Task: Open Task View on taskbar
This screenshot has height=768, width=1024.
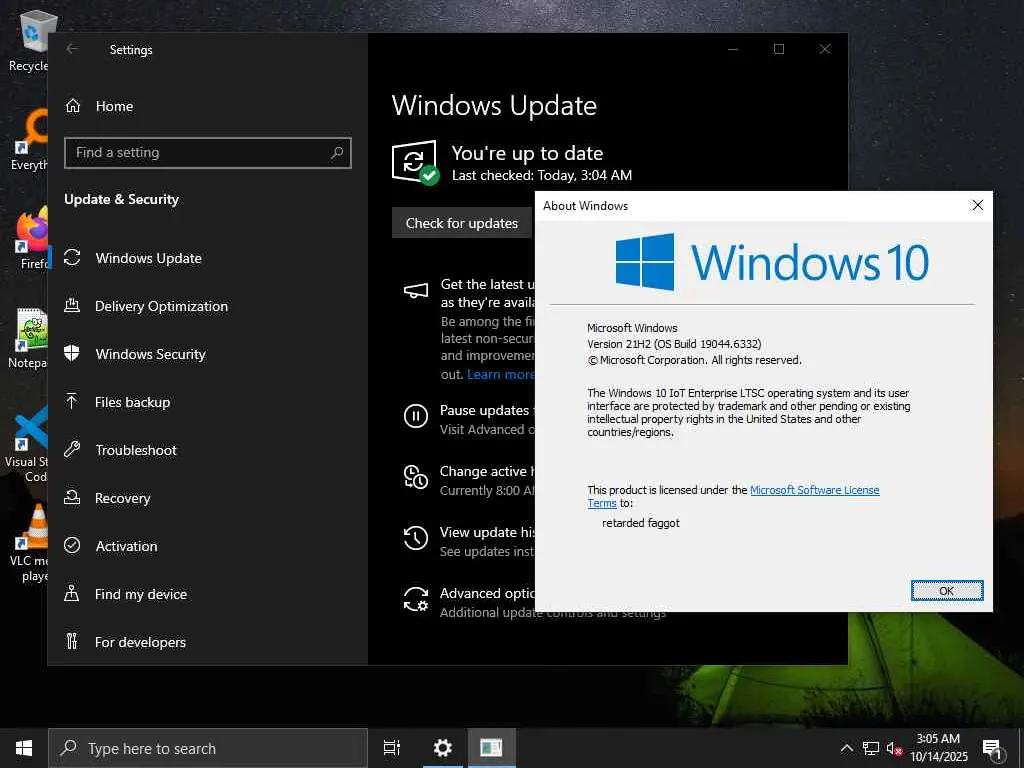Action: point(392,748)
